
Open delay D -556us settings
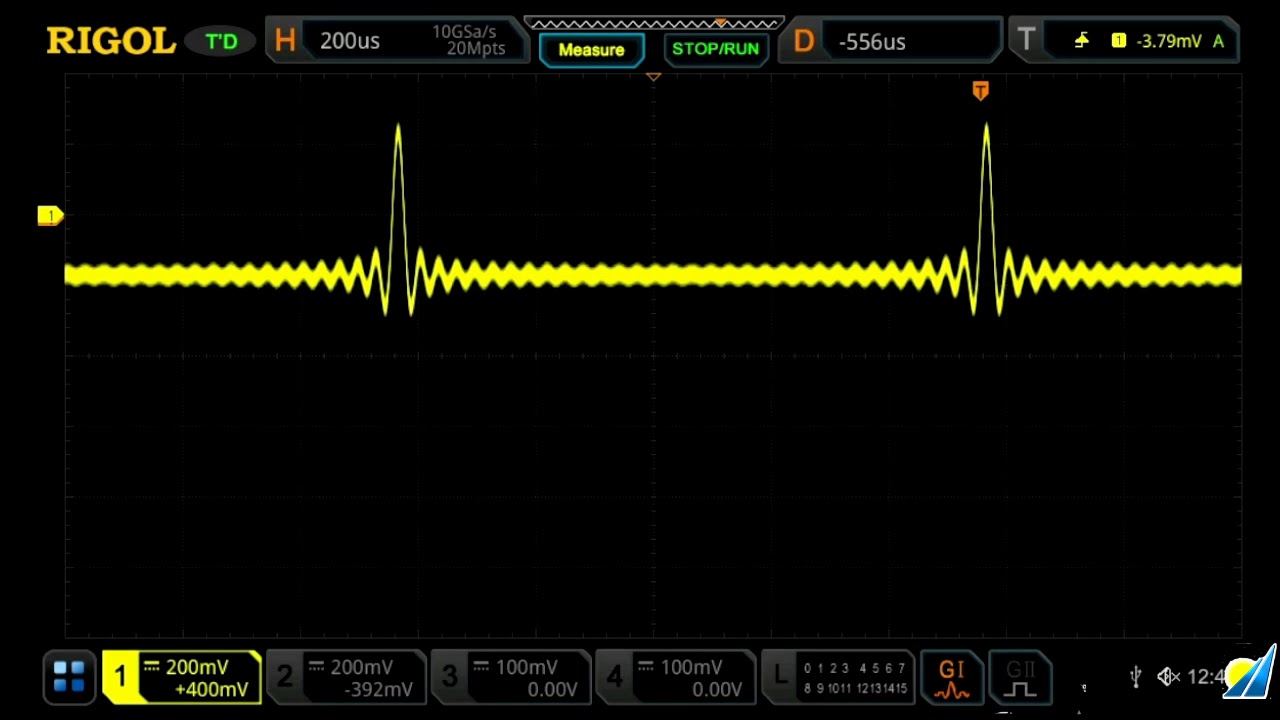click(890, 41)
